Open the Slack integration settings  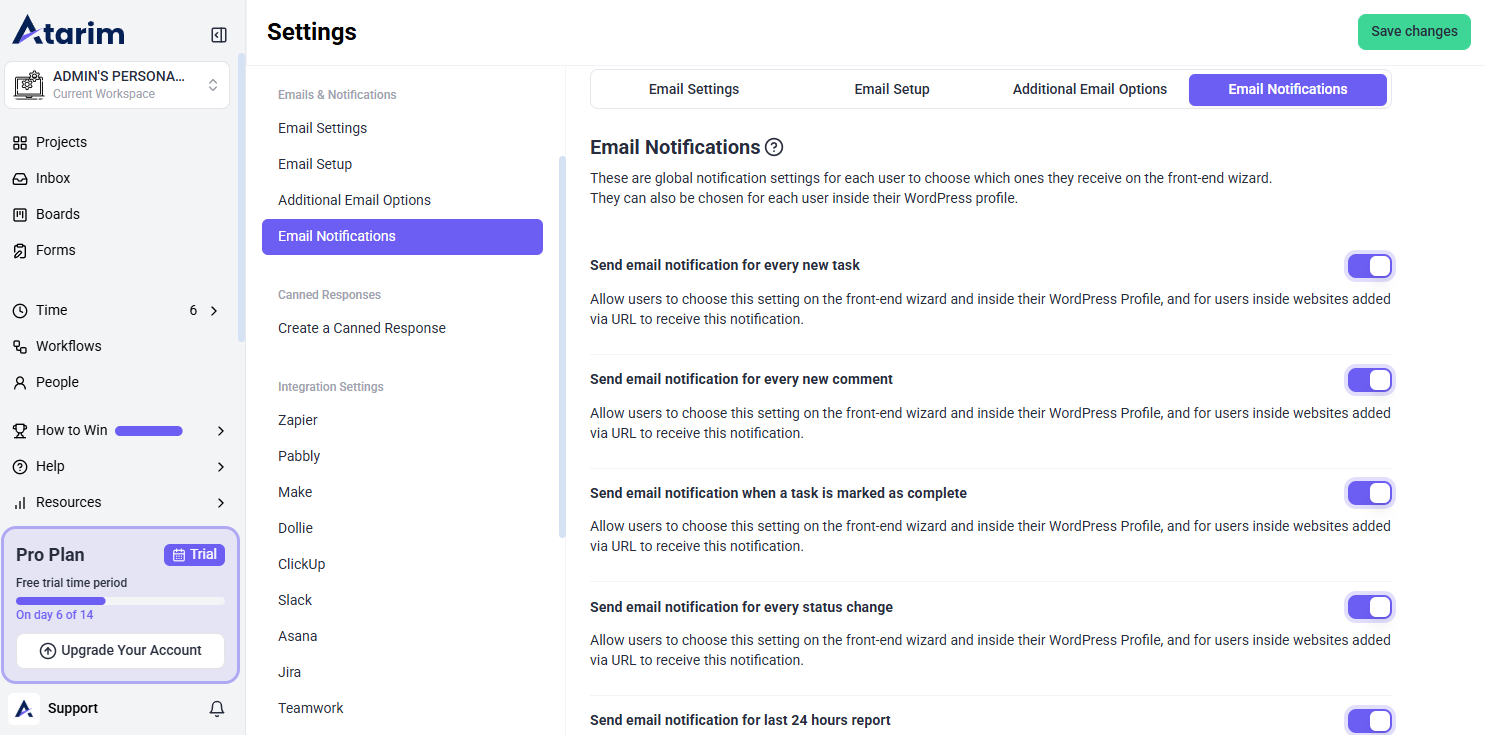tap(295, 600)
